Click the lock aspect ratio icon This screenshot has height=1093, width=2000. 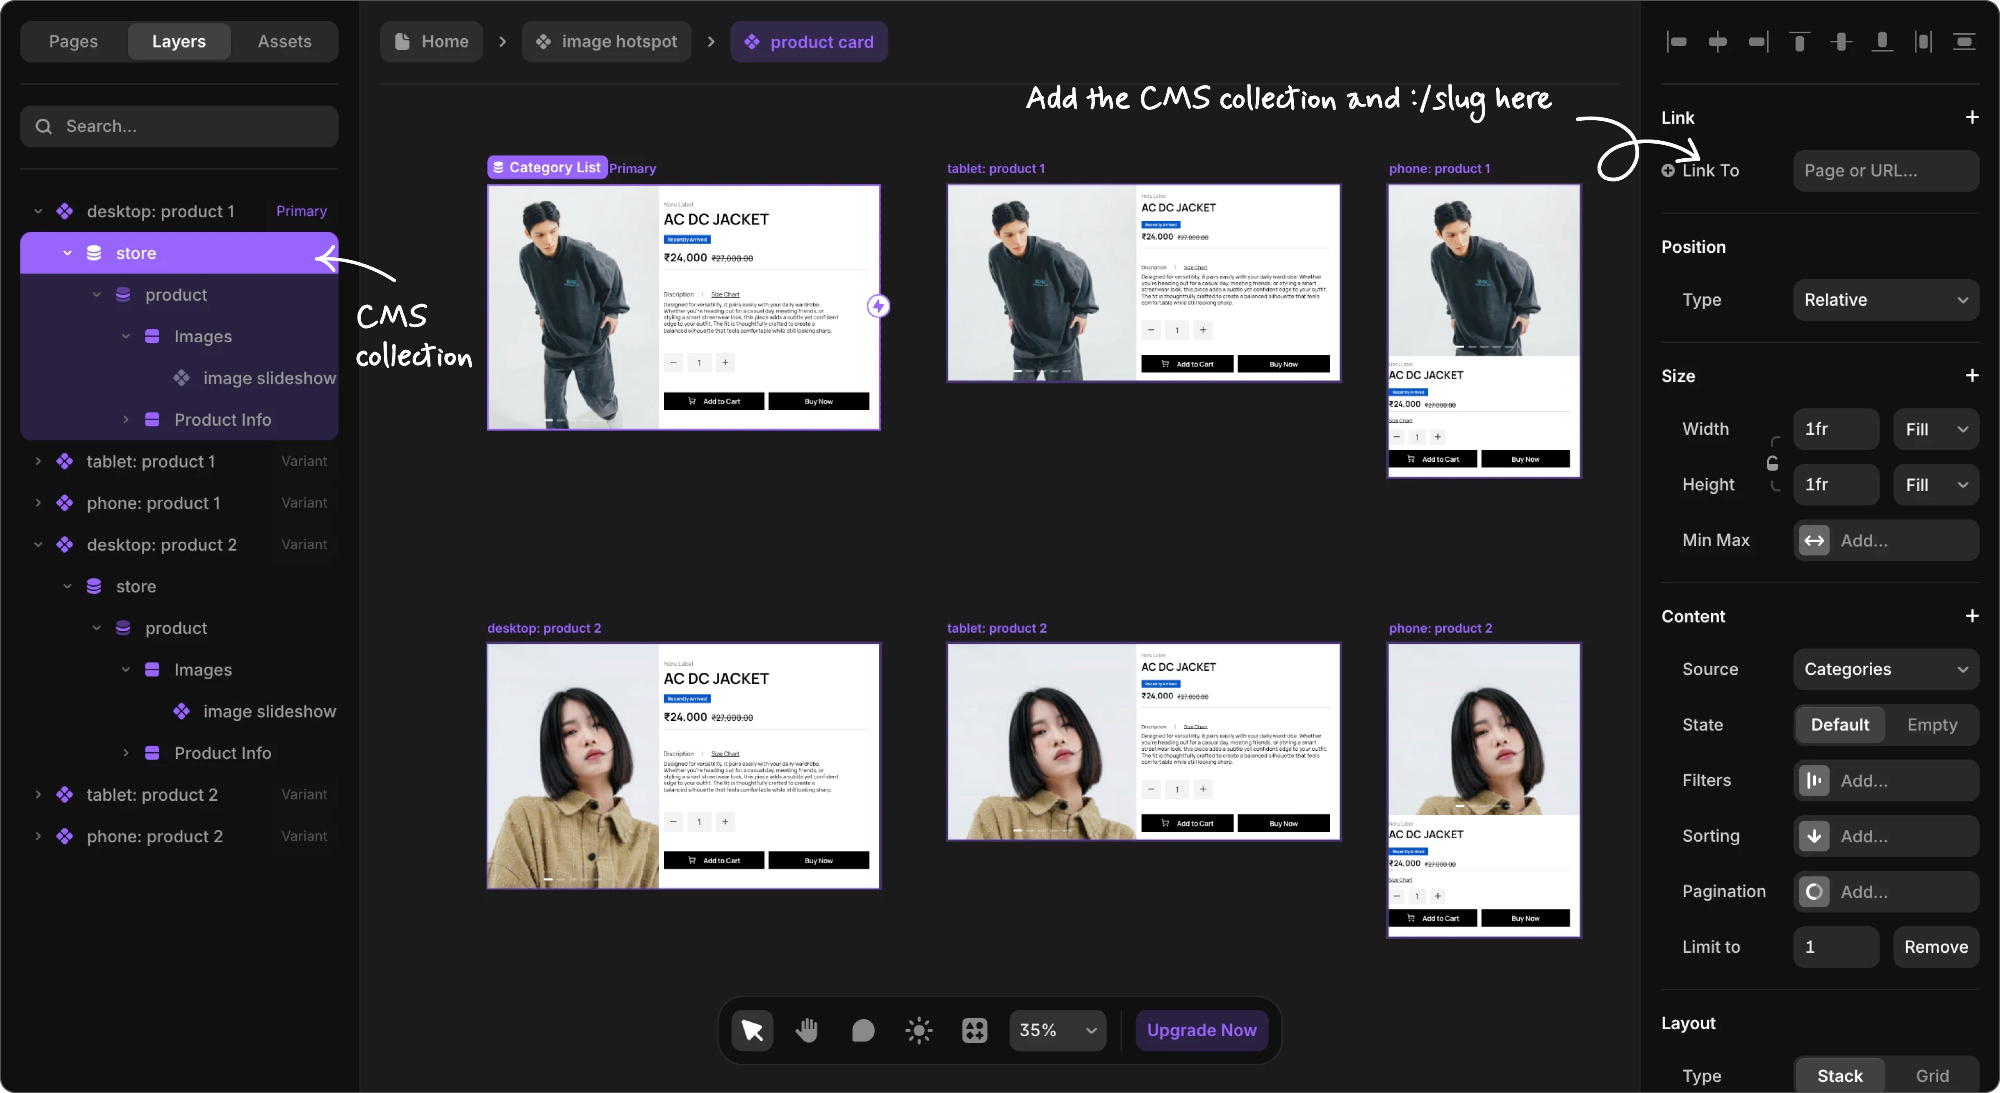(x=1773, y=463)
